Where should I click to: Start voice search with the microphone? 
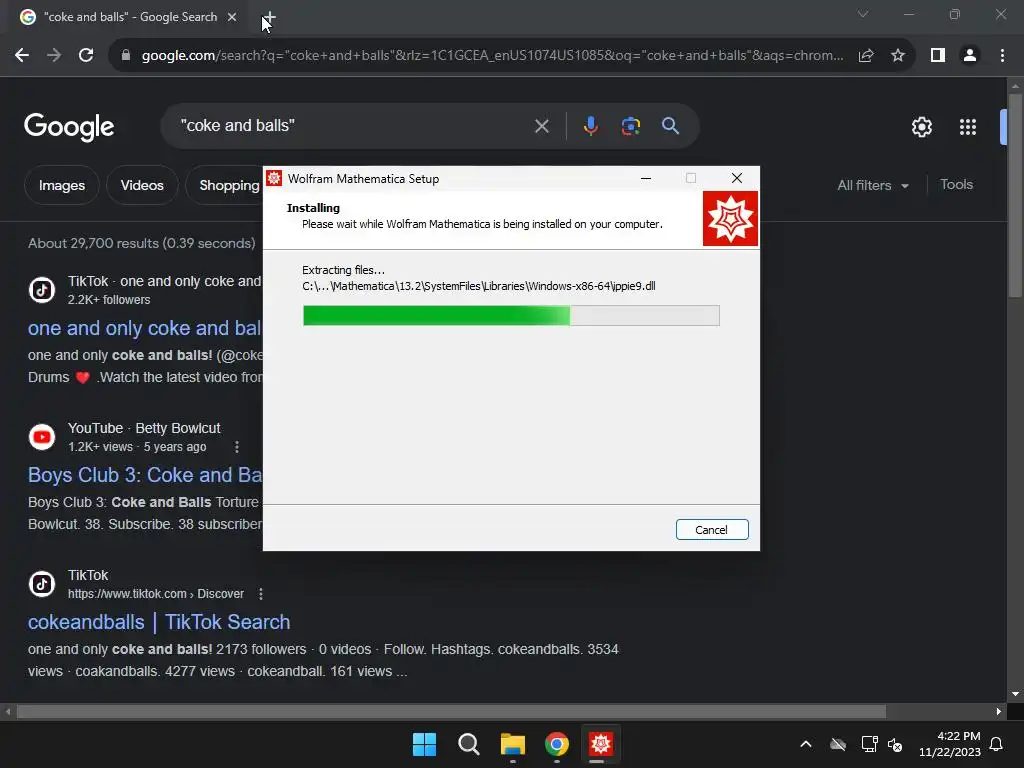pos(590,126)
